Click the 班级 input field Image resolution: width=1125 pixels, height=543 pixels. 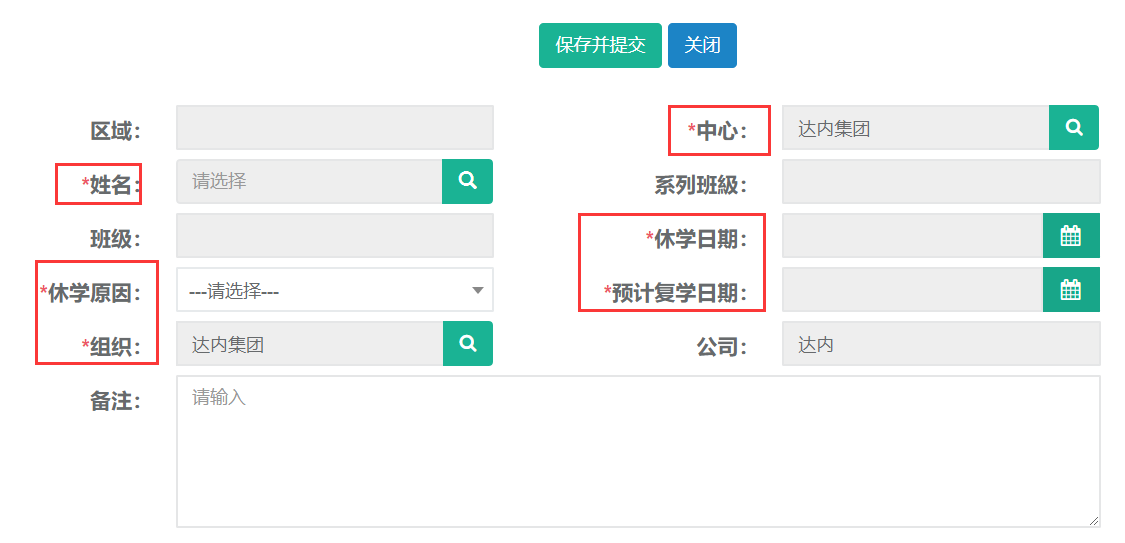coord(334,236)
